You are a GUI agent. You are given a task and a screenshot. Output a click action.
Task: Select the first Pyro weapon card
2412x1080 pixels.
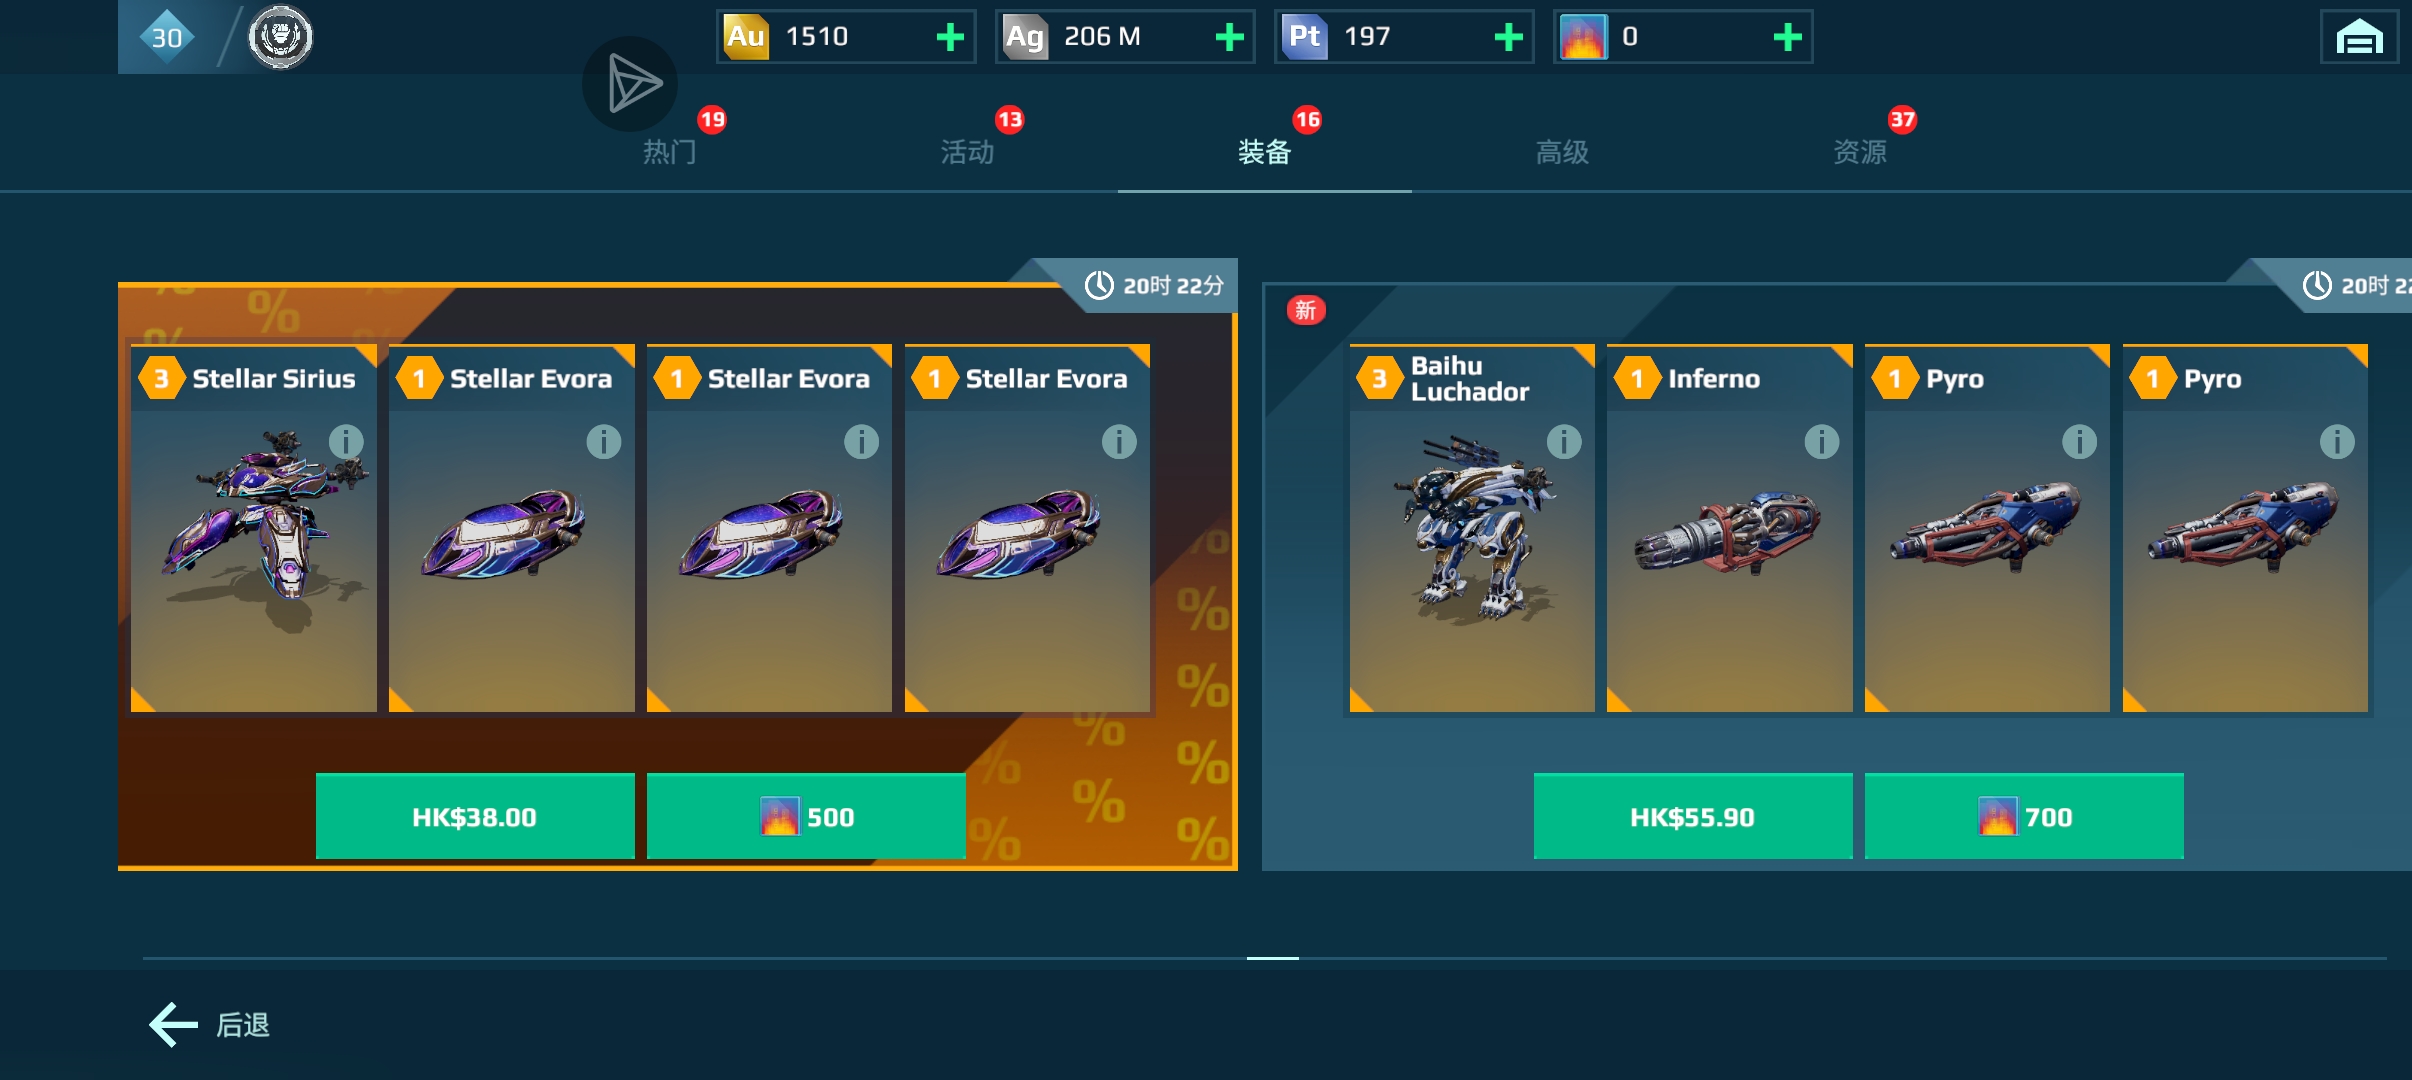1987,528
